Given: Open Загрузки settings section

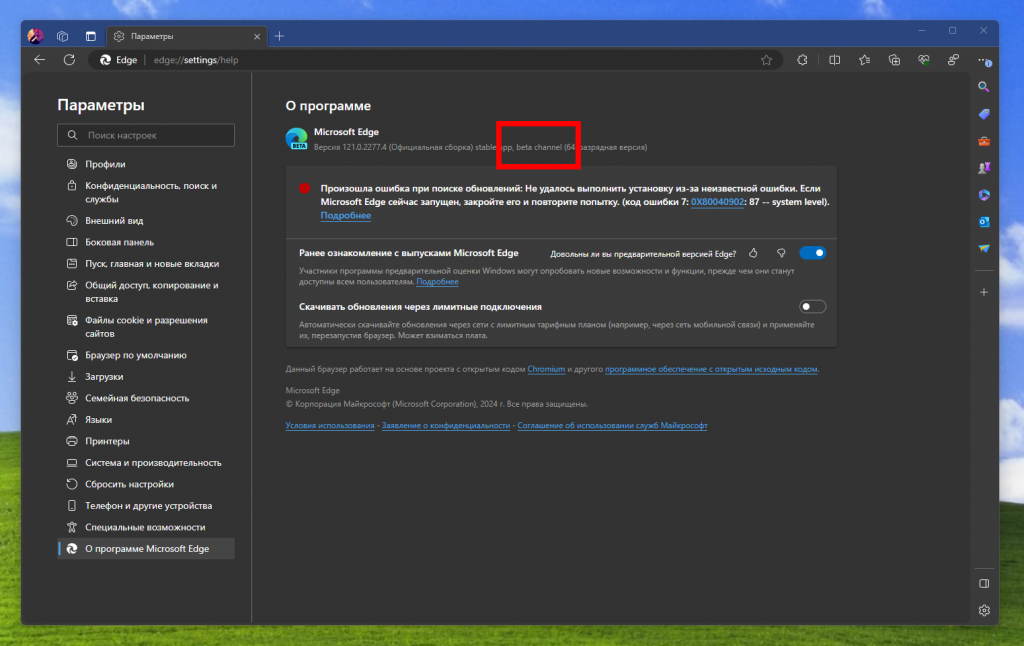Looking at the screenshot, I should pyautogui.click(x=146, y=377).
